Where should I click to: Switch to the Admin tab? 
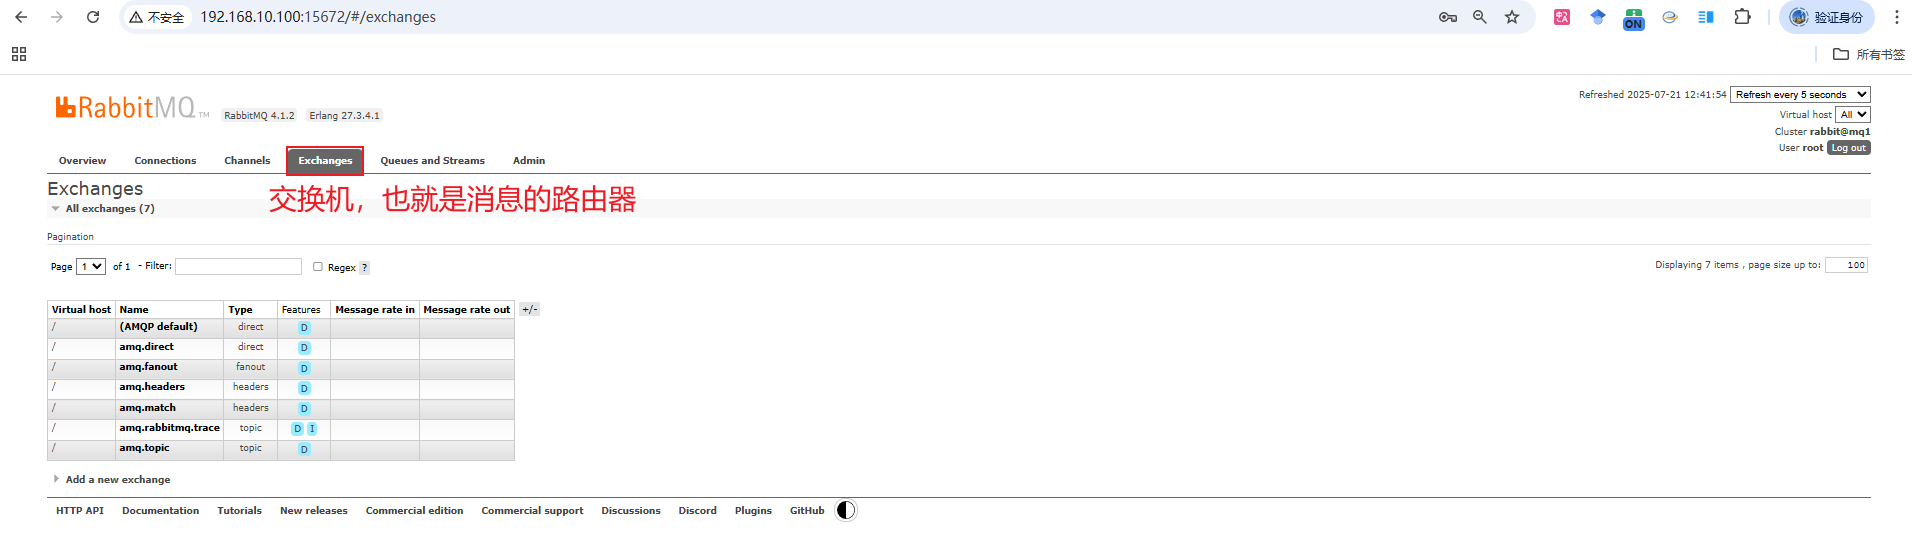(529, 160)
